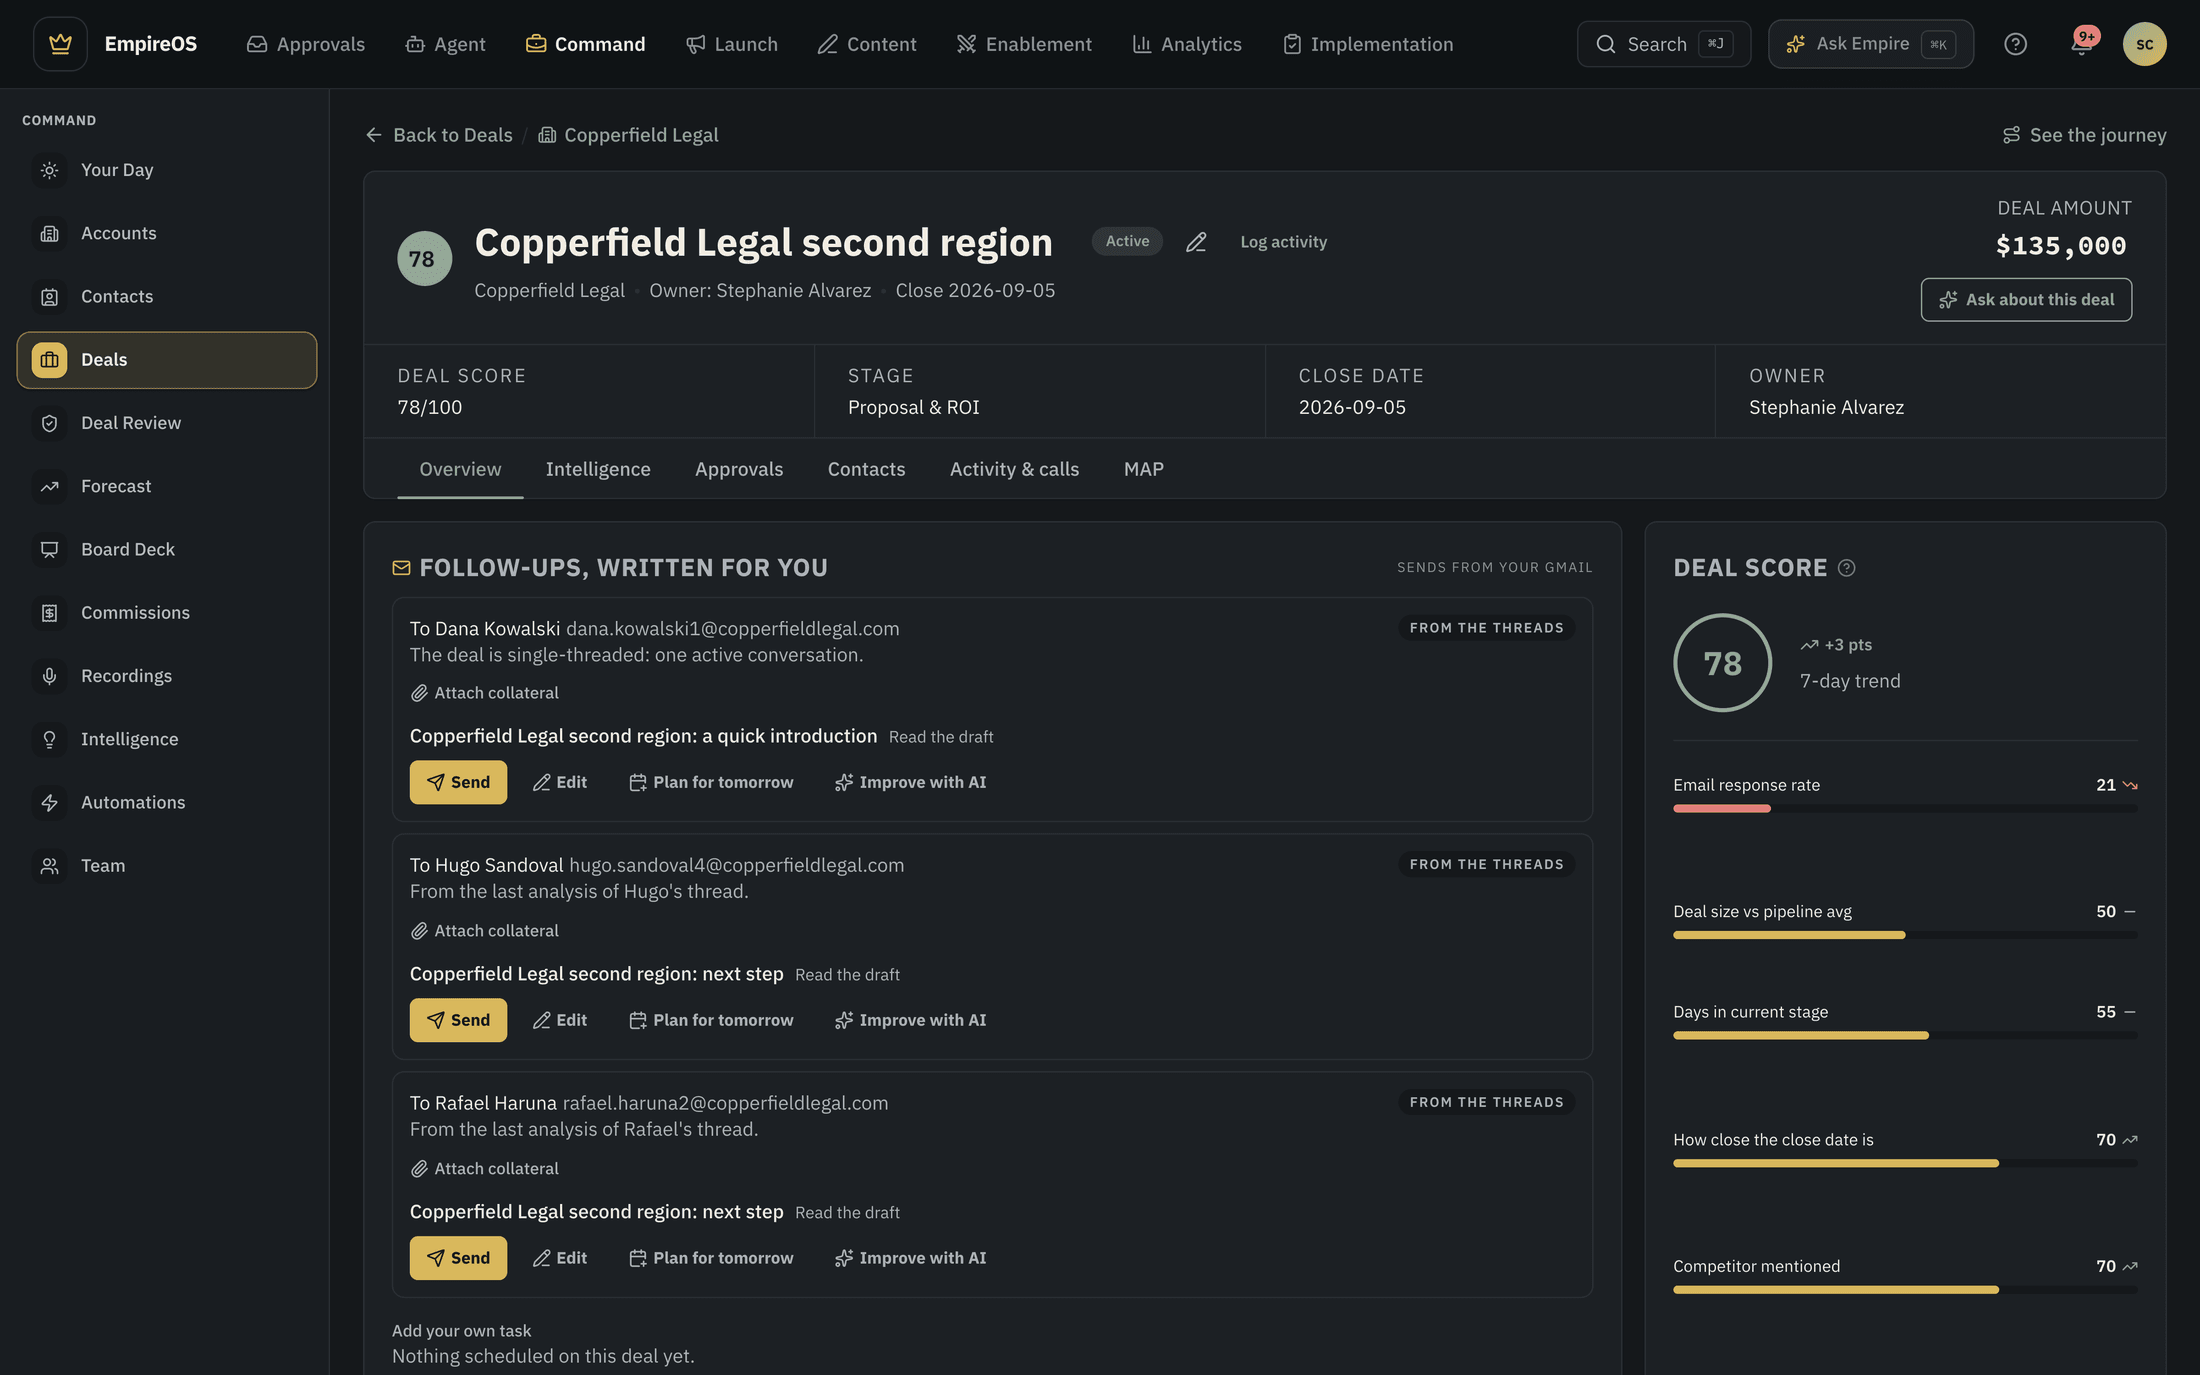The width and height of the screenshot is (2200, 1375).
Task: Plan Hugo Sandoval follow-up for tomorrow
Action: point(711,1020)
